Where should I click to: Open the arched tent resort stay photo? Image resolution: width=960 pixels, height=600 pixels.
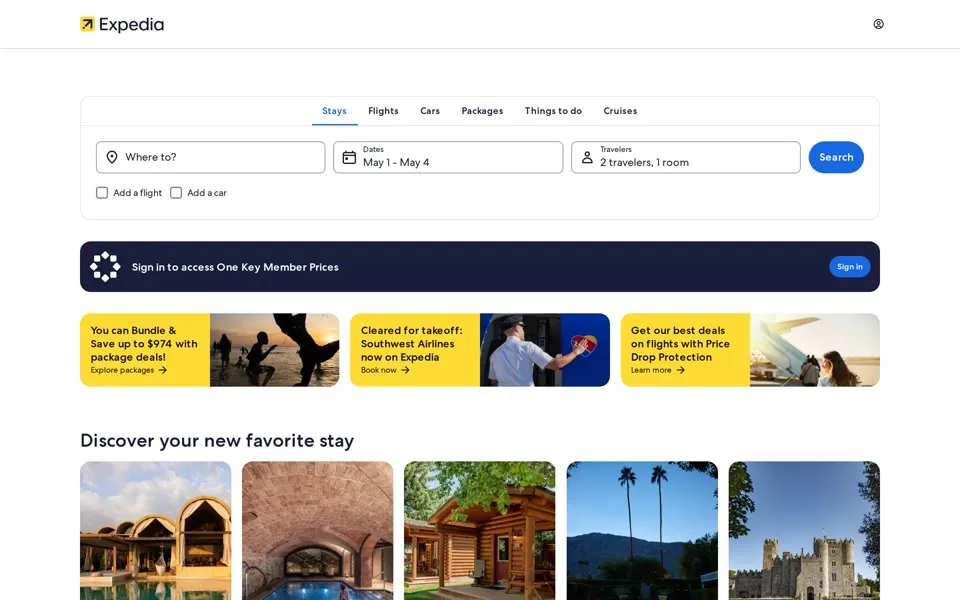pyautogui.click(x=156, y=531)
